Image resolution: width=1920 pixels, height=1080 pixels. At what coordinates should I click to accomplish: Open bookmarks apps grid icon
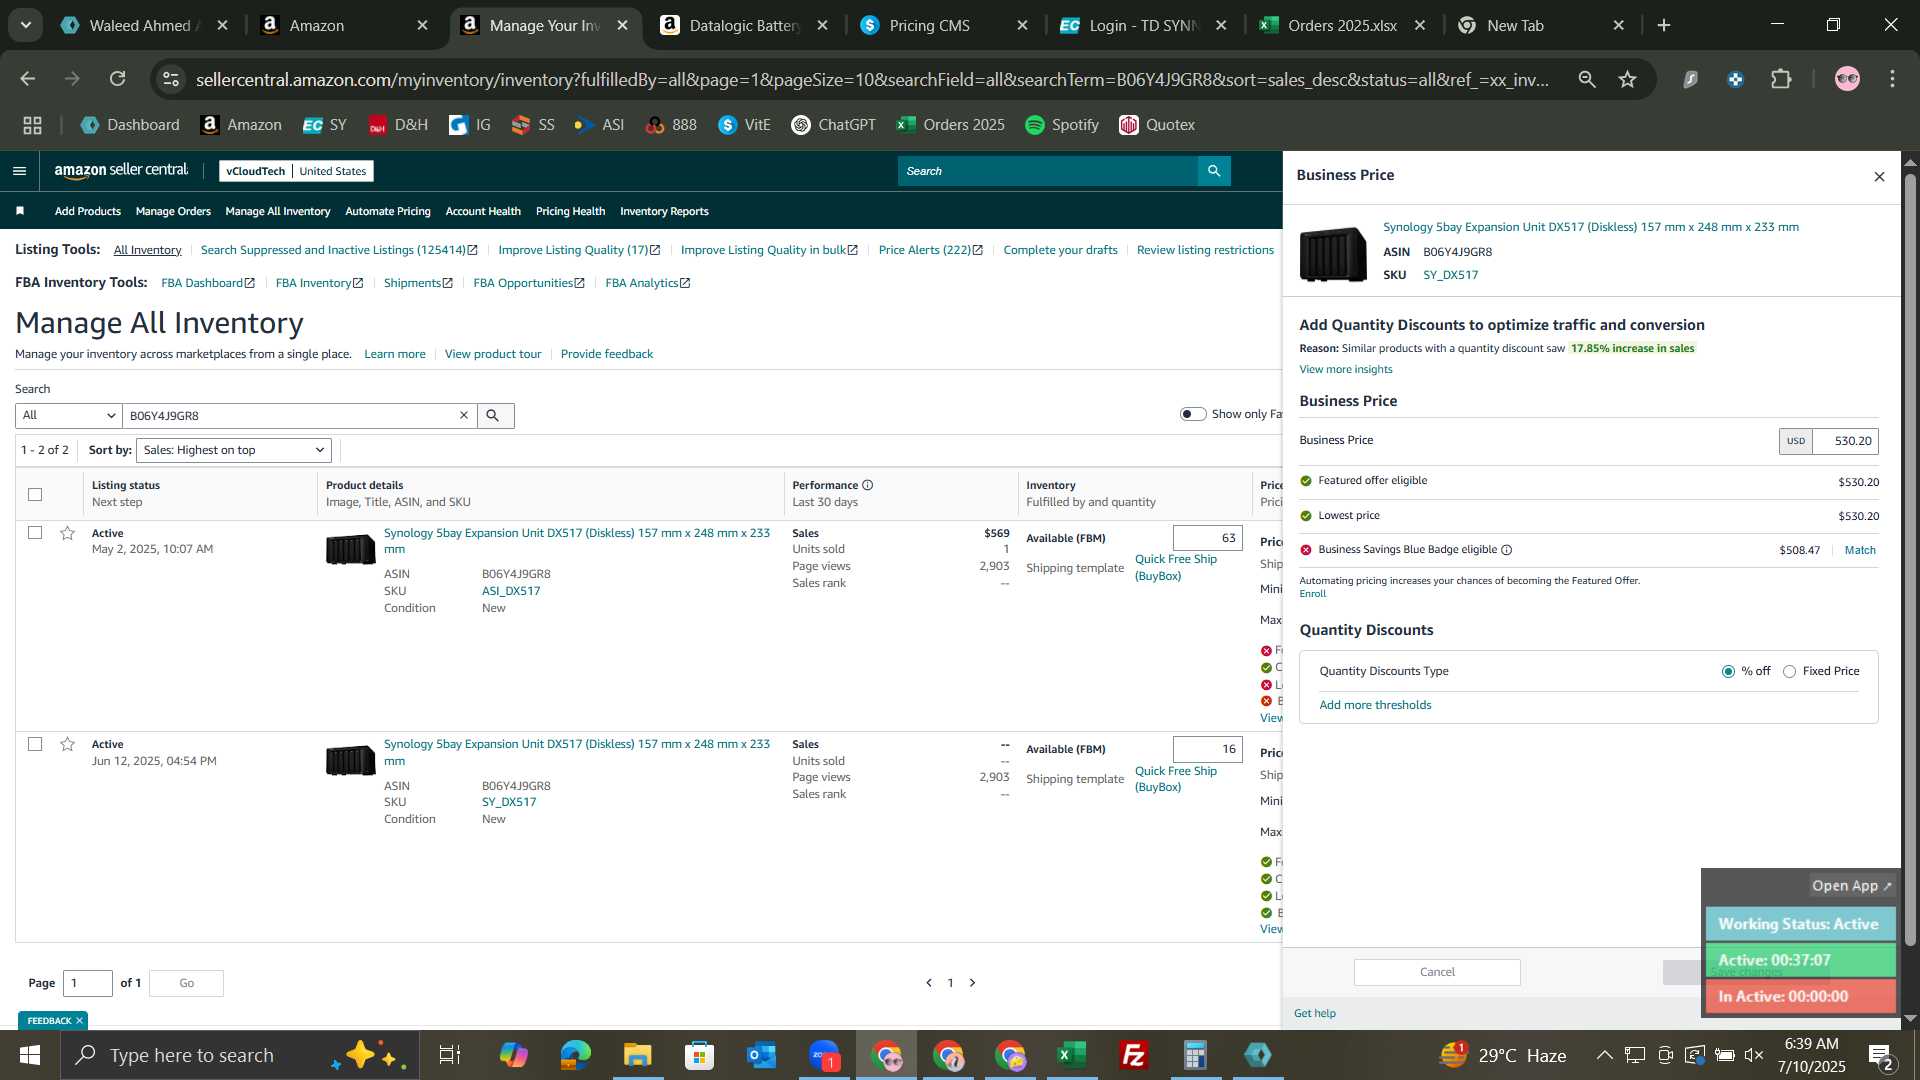click(32, 125)
